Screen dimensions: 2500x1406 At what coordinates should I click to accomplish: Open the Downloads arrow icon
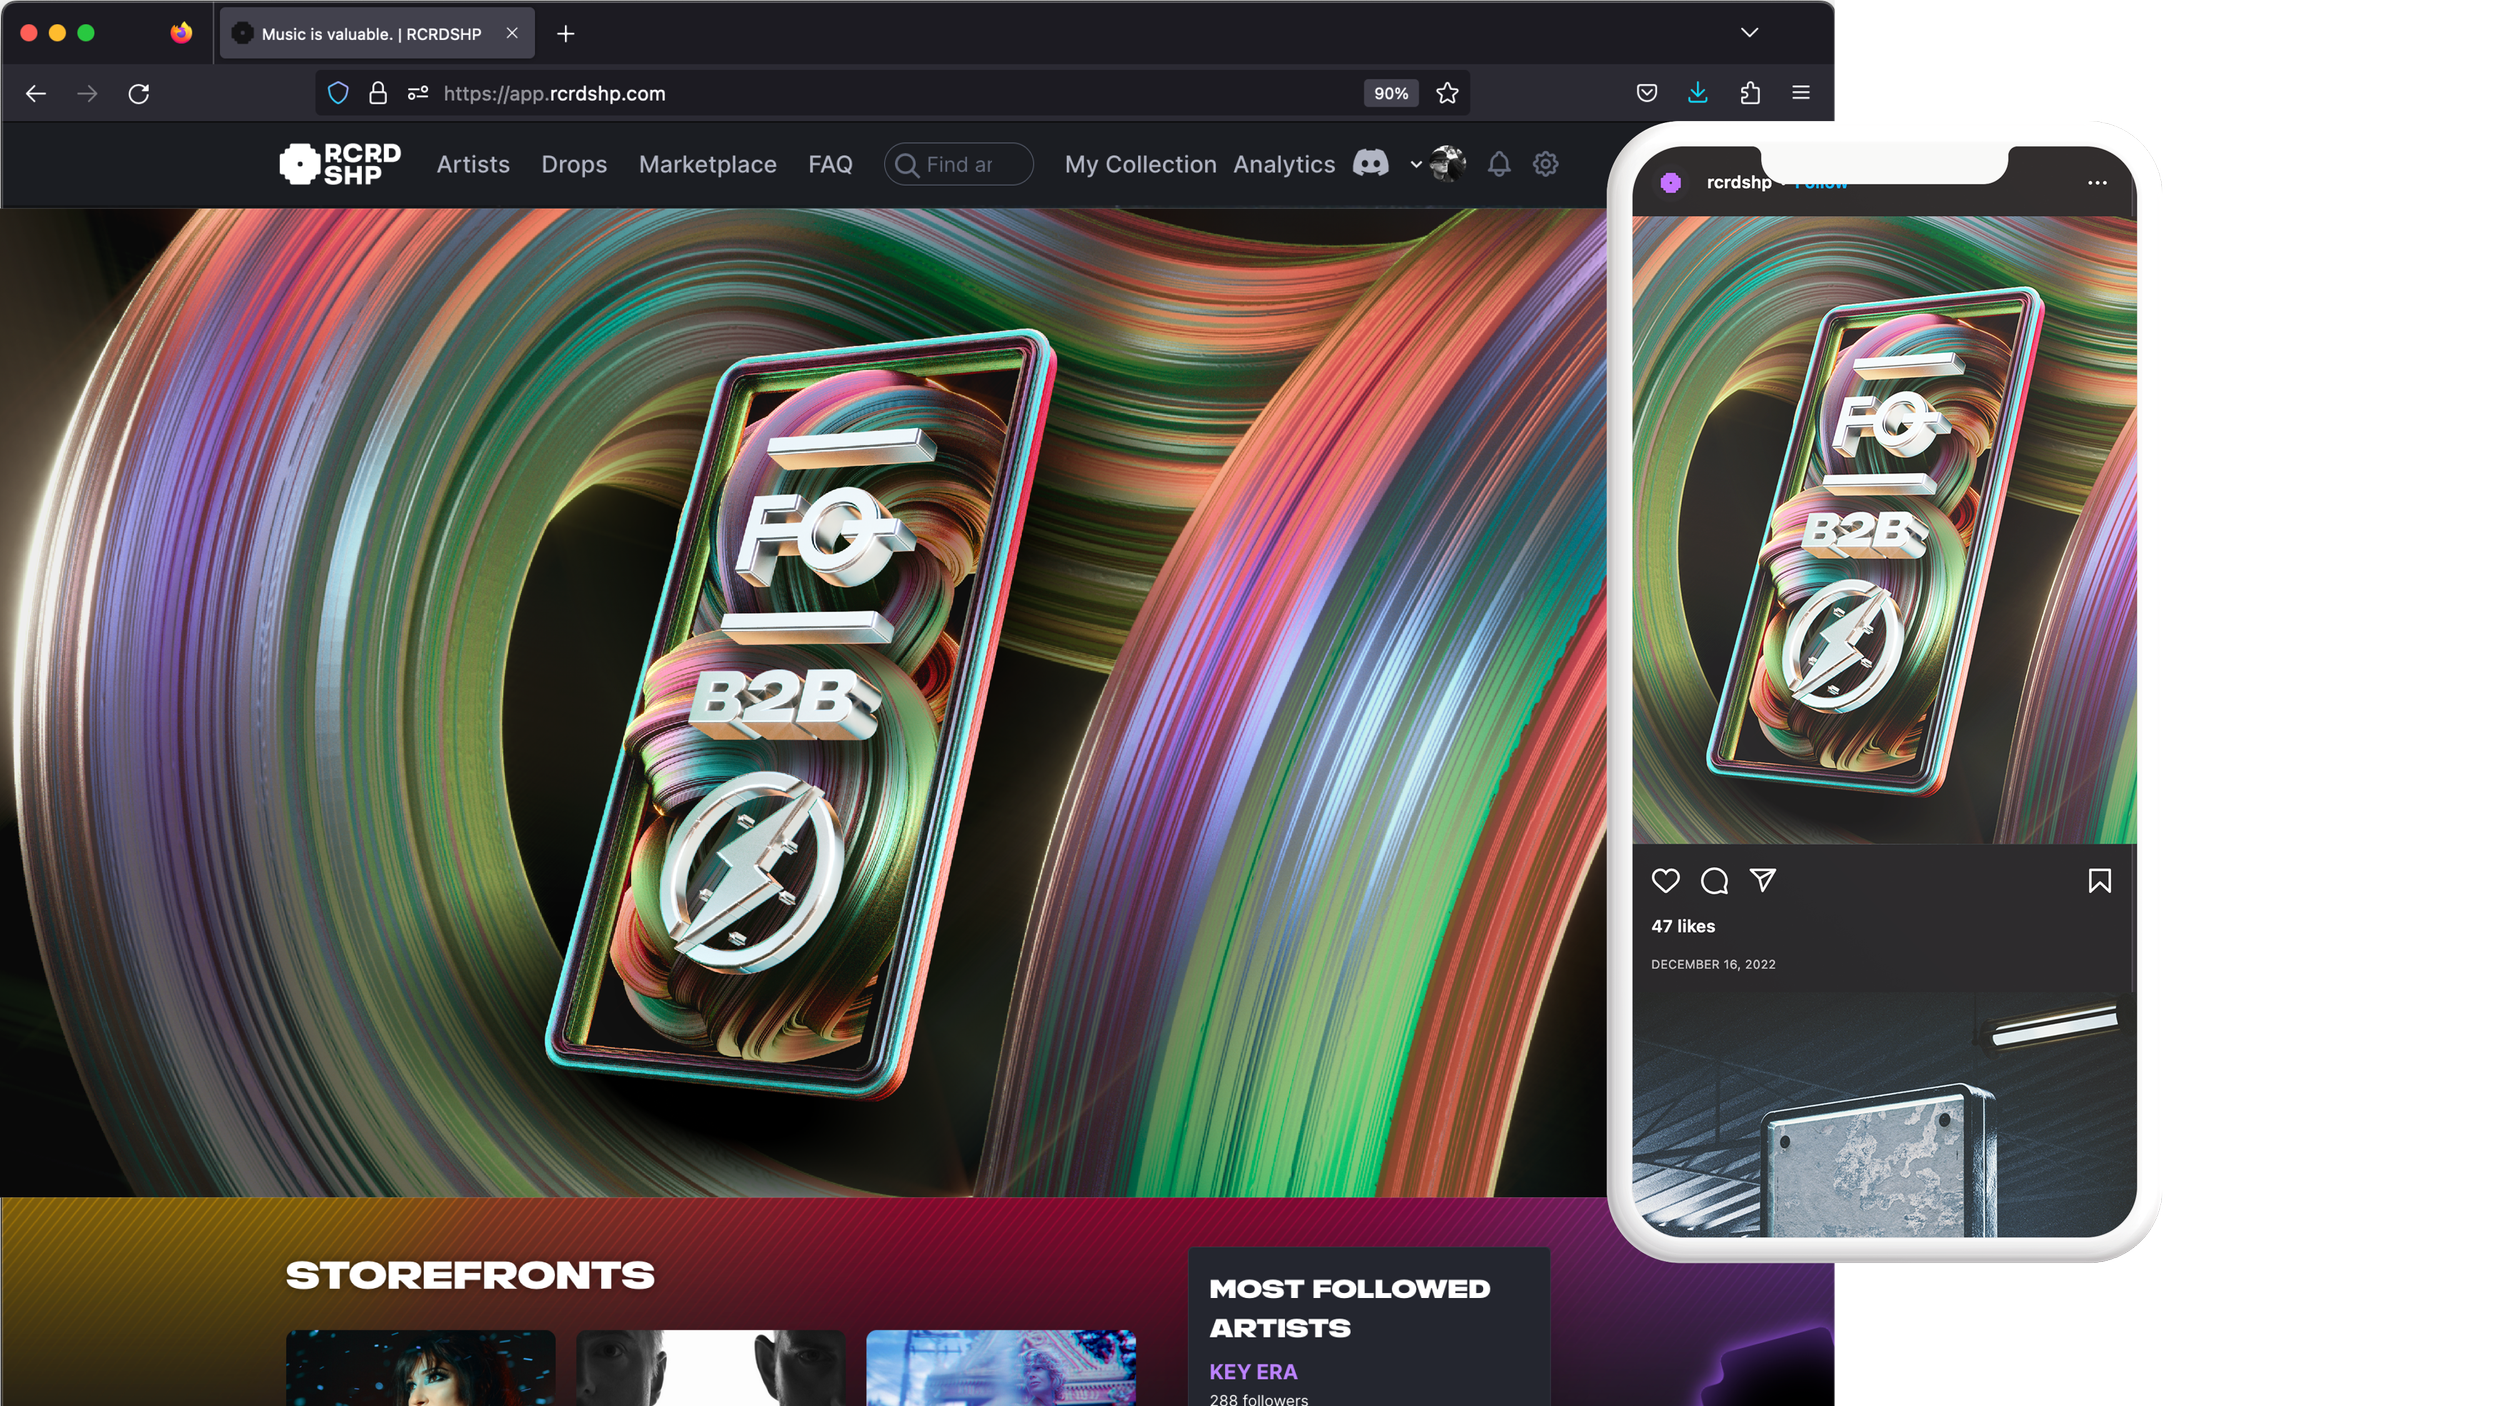[x=1698, y=93]
